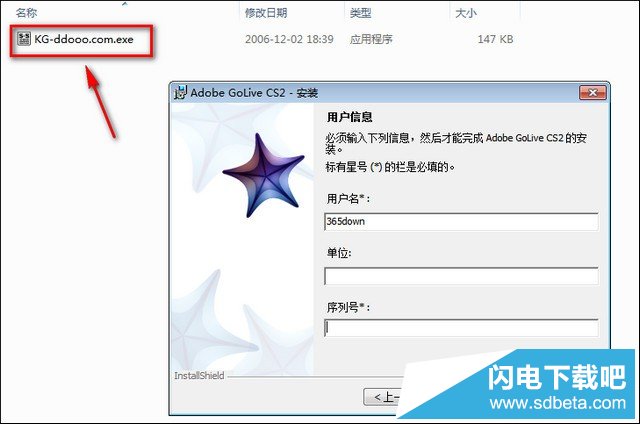The width and height of the screenshot is (640, 424).
Task: Close the Adobe GoLive CS2 installer
Action: (x=593, y=93)
